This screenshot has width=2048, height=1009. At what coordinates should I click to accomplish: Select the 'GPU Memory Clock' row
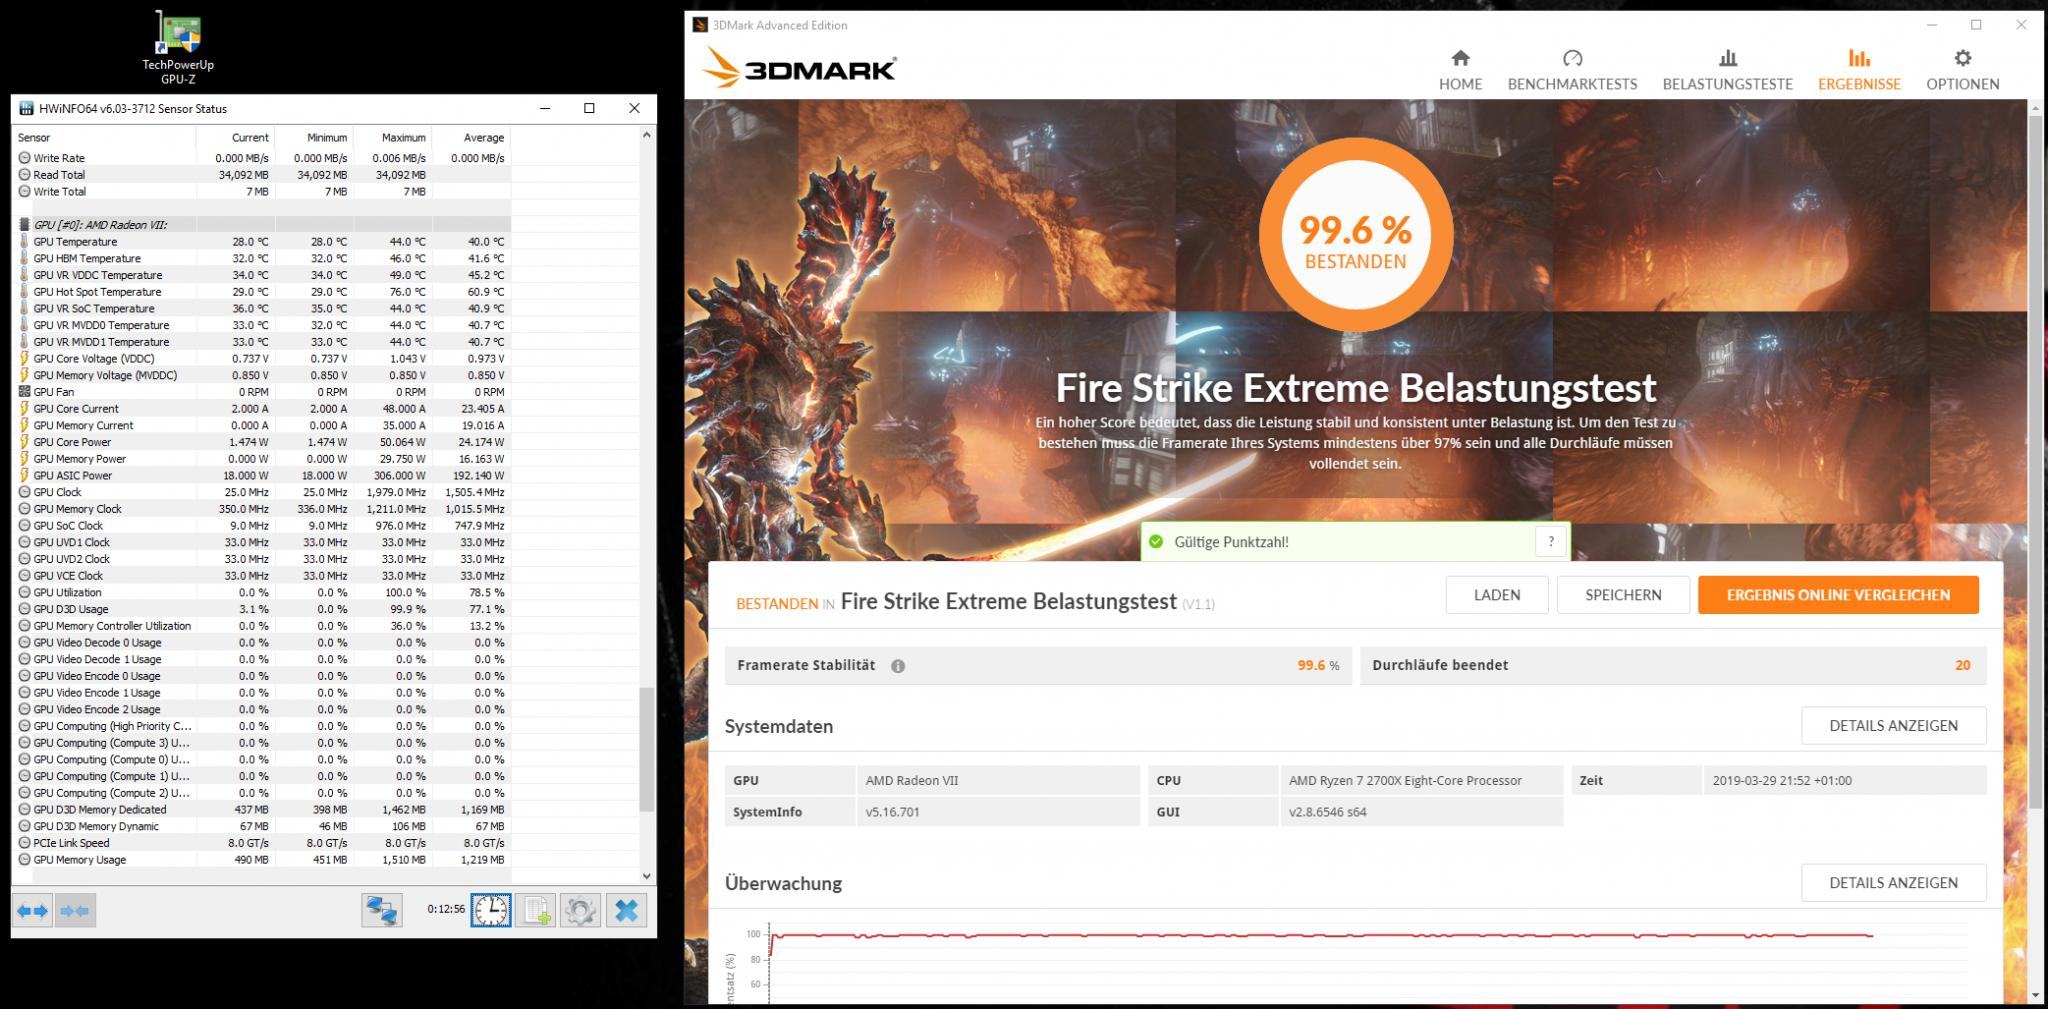(x=263, y=509)
